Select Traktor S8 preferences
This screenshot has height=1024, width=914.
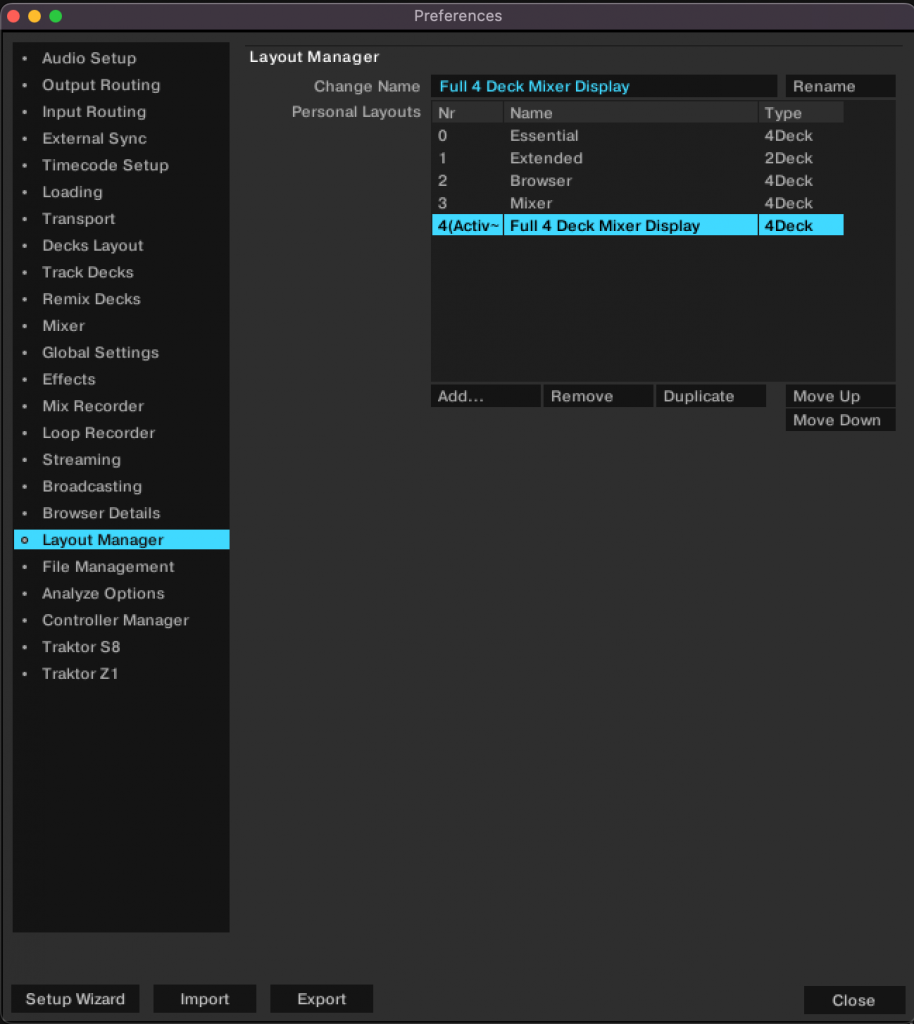121,647
